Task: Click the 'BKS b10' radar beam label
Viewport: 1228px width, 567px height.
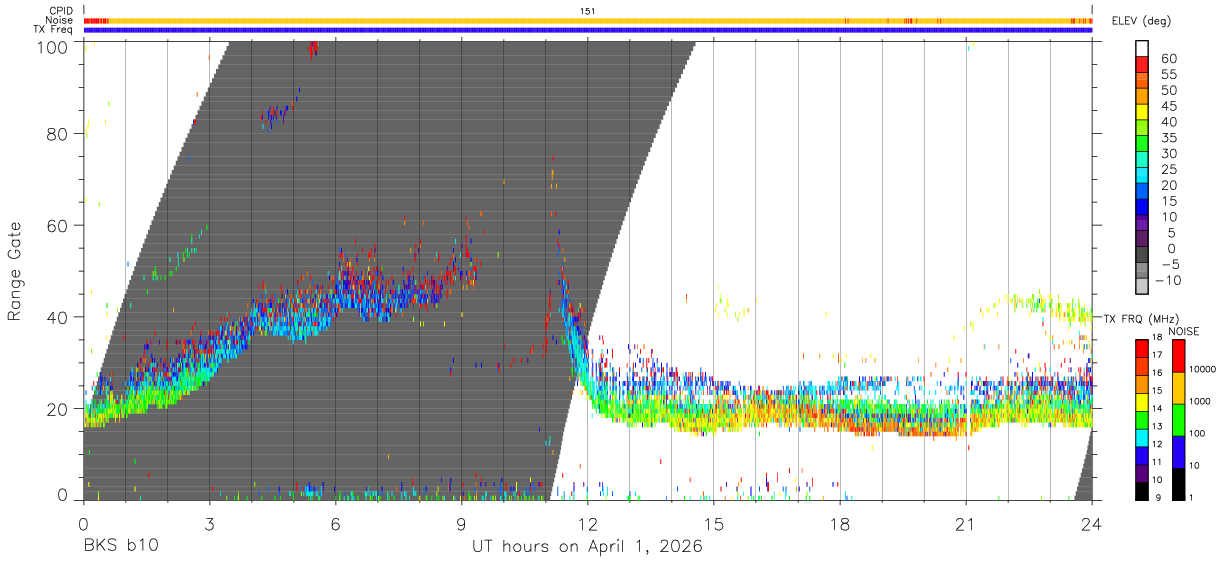Action: coord(120,547)
